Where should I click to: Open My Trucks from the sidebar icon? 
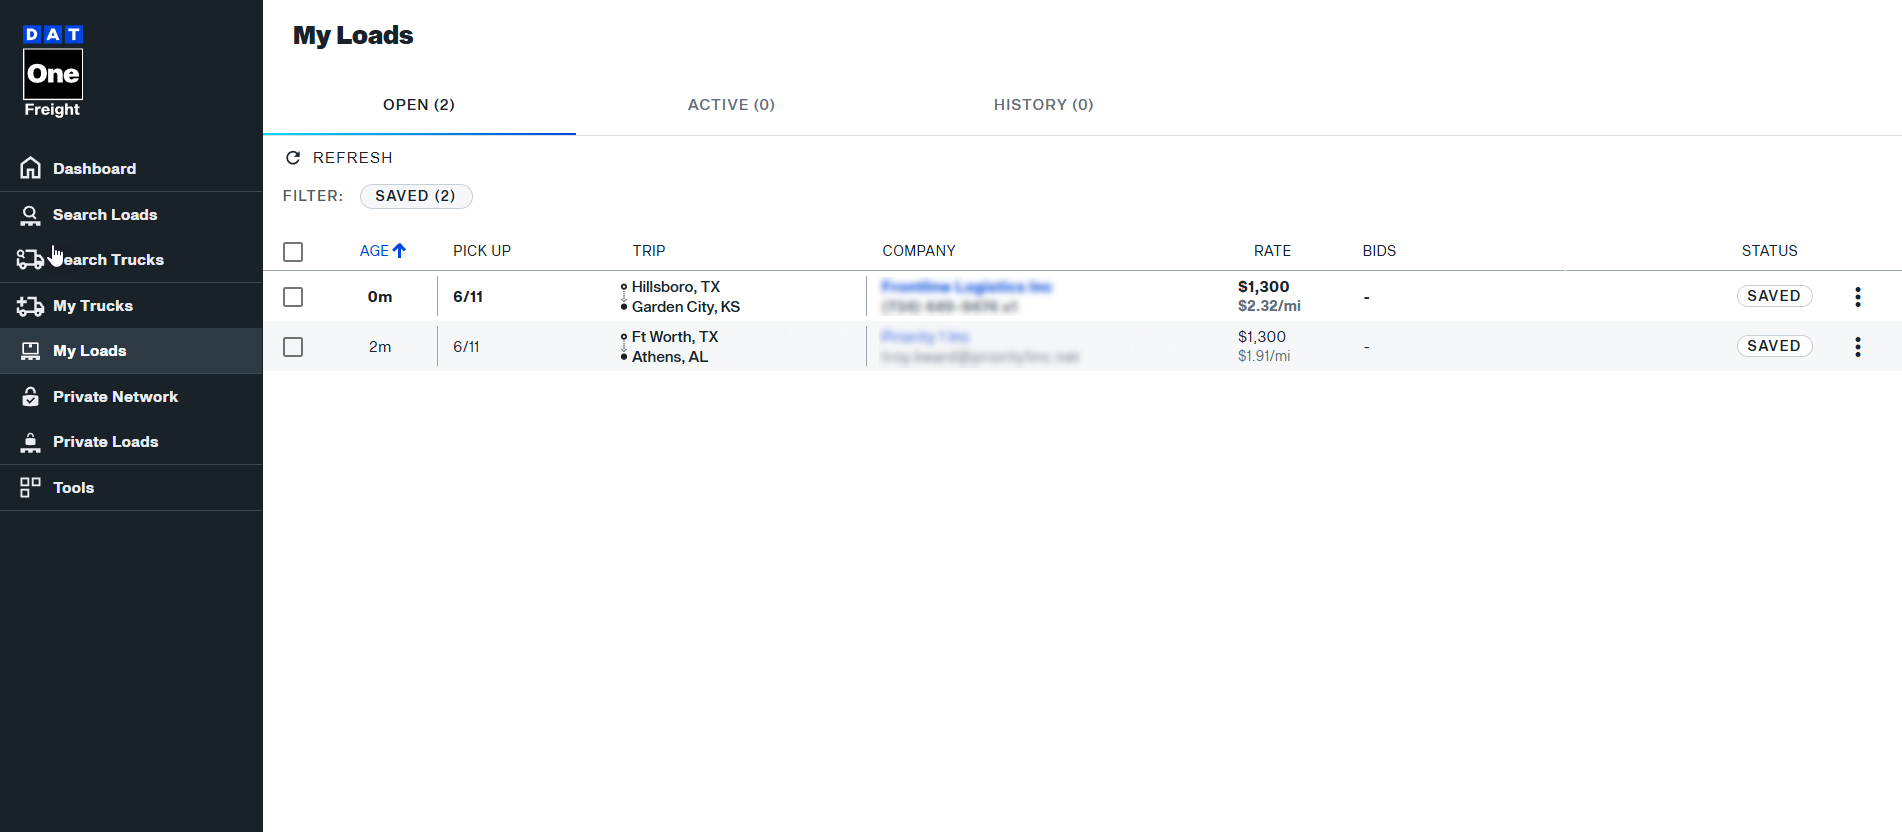30,306
